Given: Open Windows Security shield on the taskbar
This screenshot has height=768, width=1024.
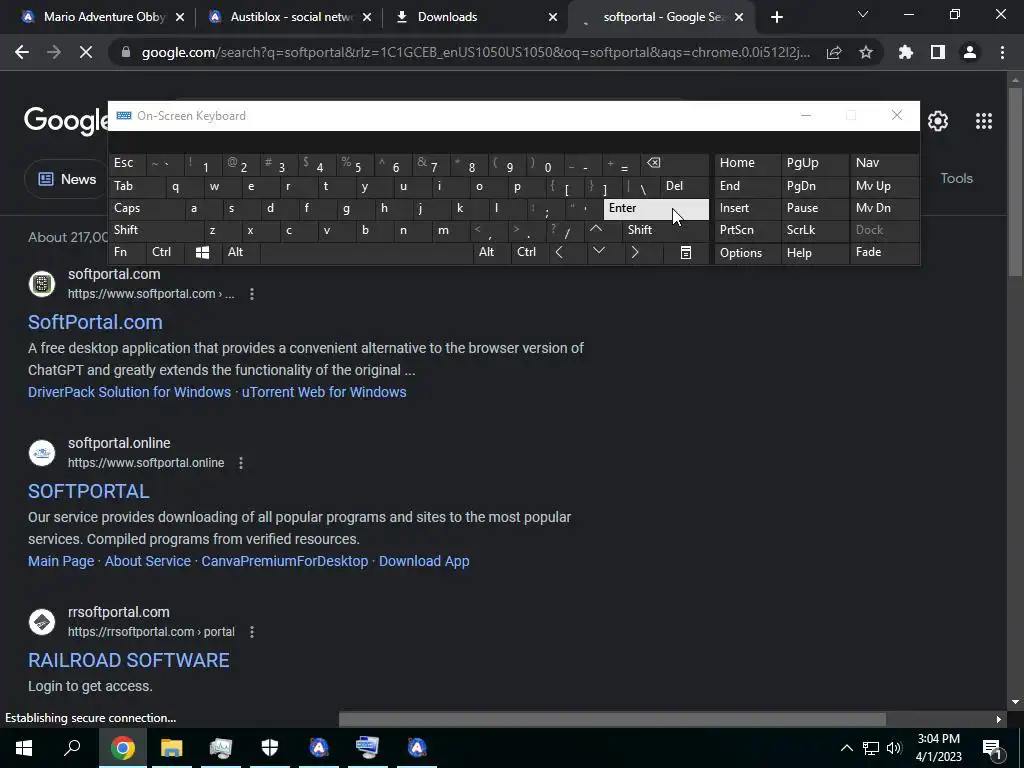Looking at the screenshot, I should tap(270, 748).
